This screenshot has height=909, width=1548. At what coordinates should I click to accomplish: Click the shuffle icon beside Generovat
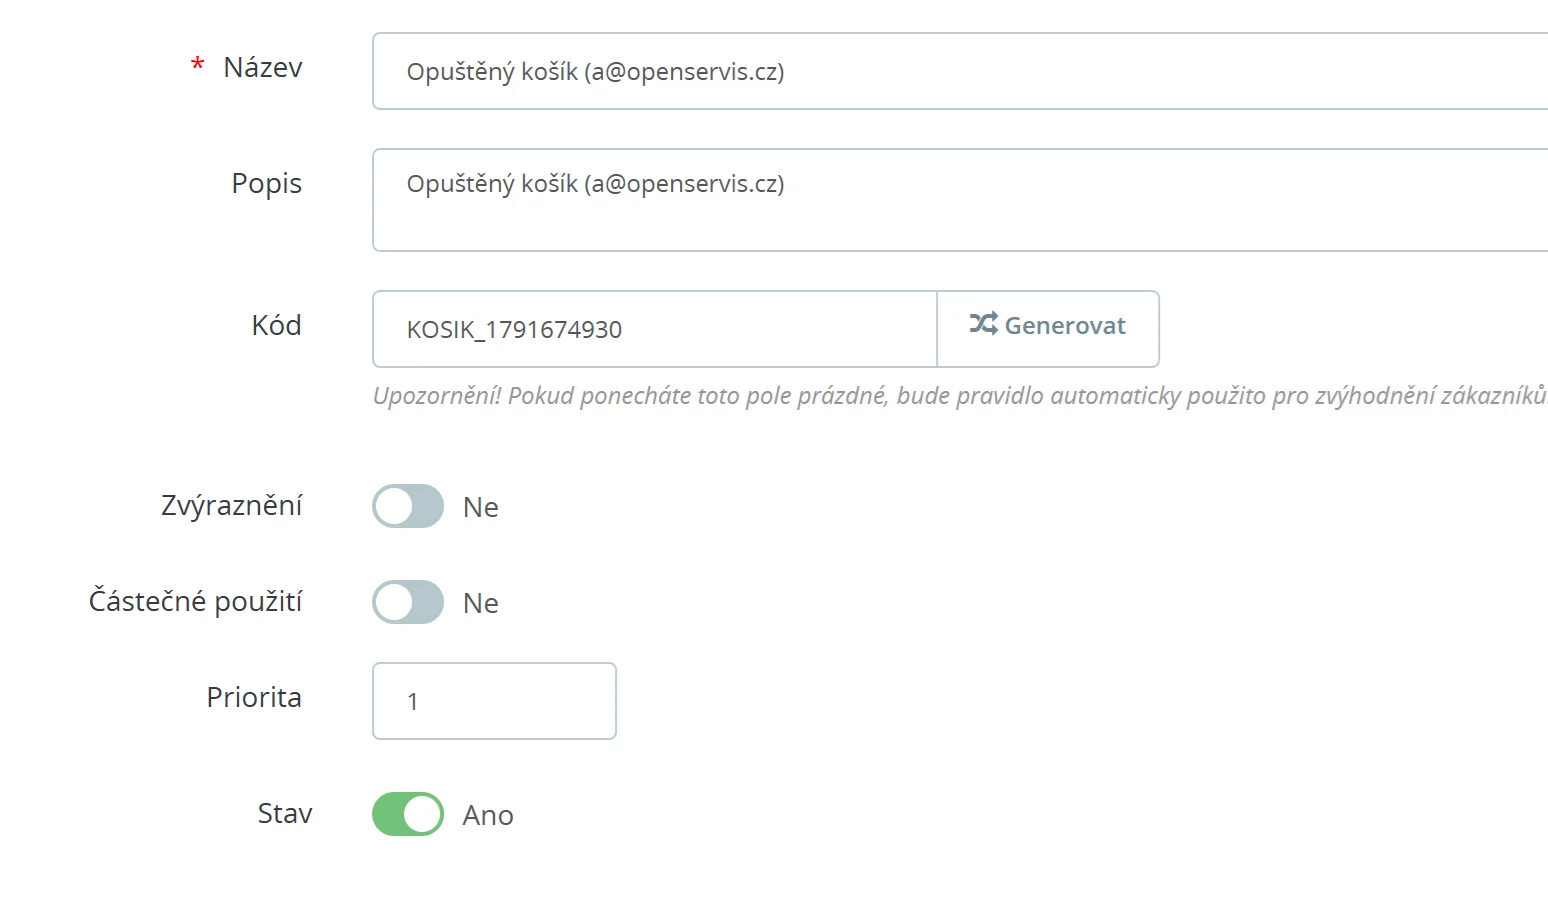pos(983,324)
